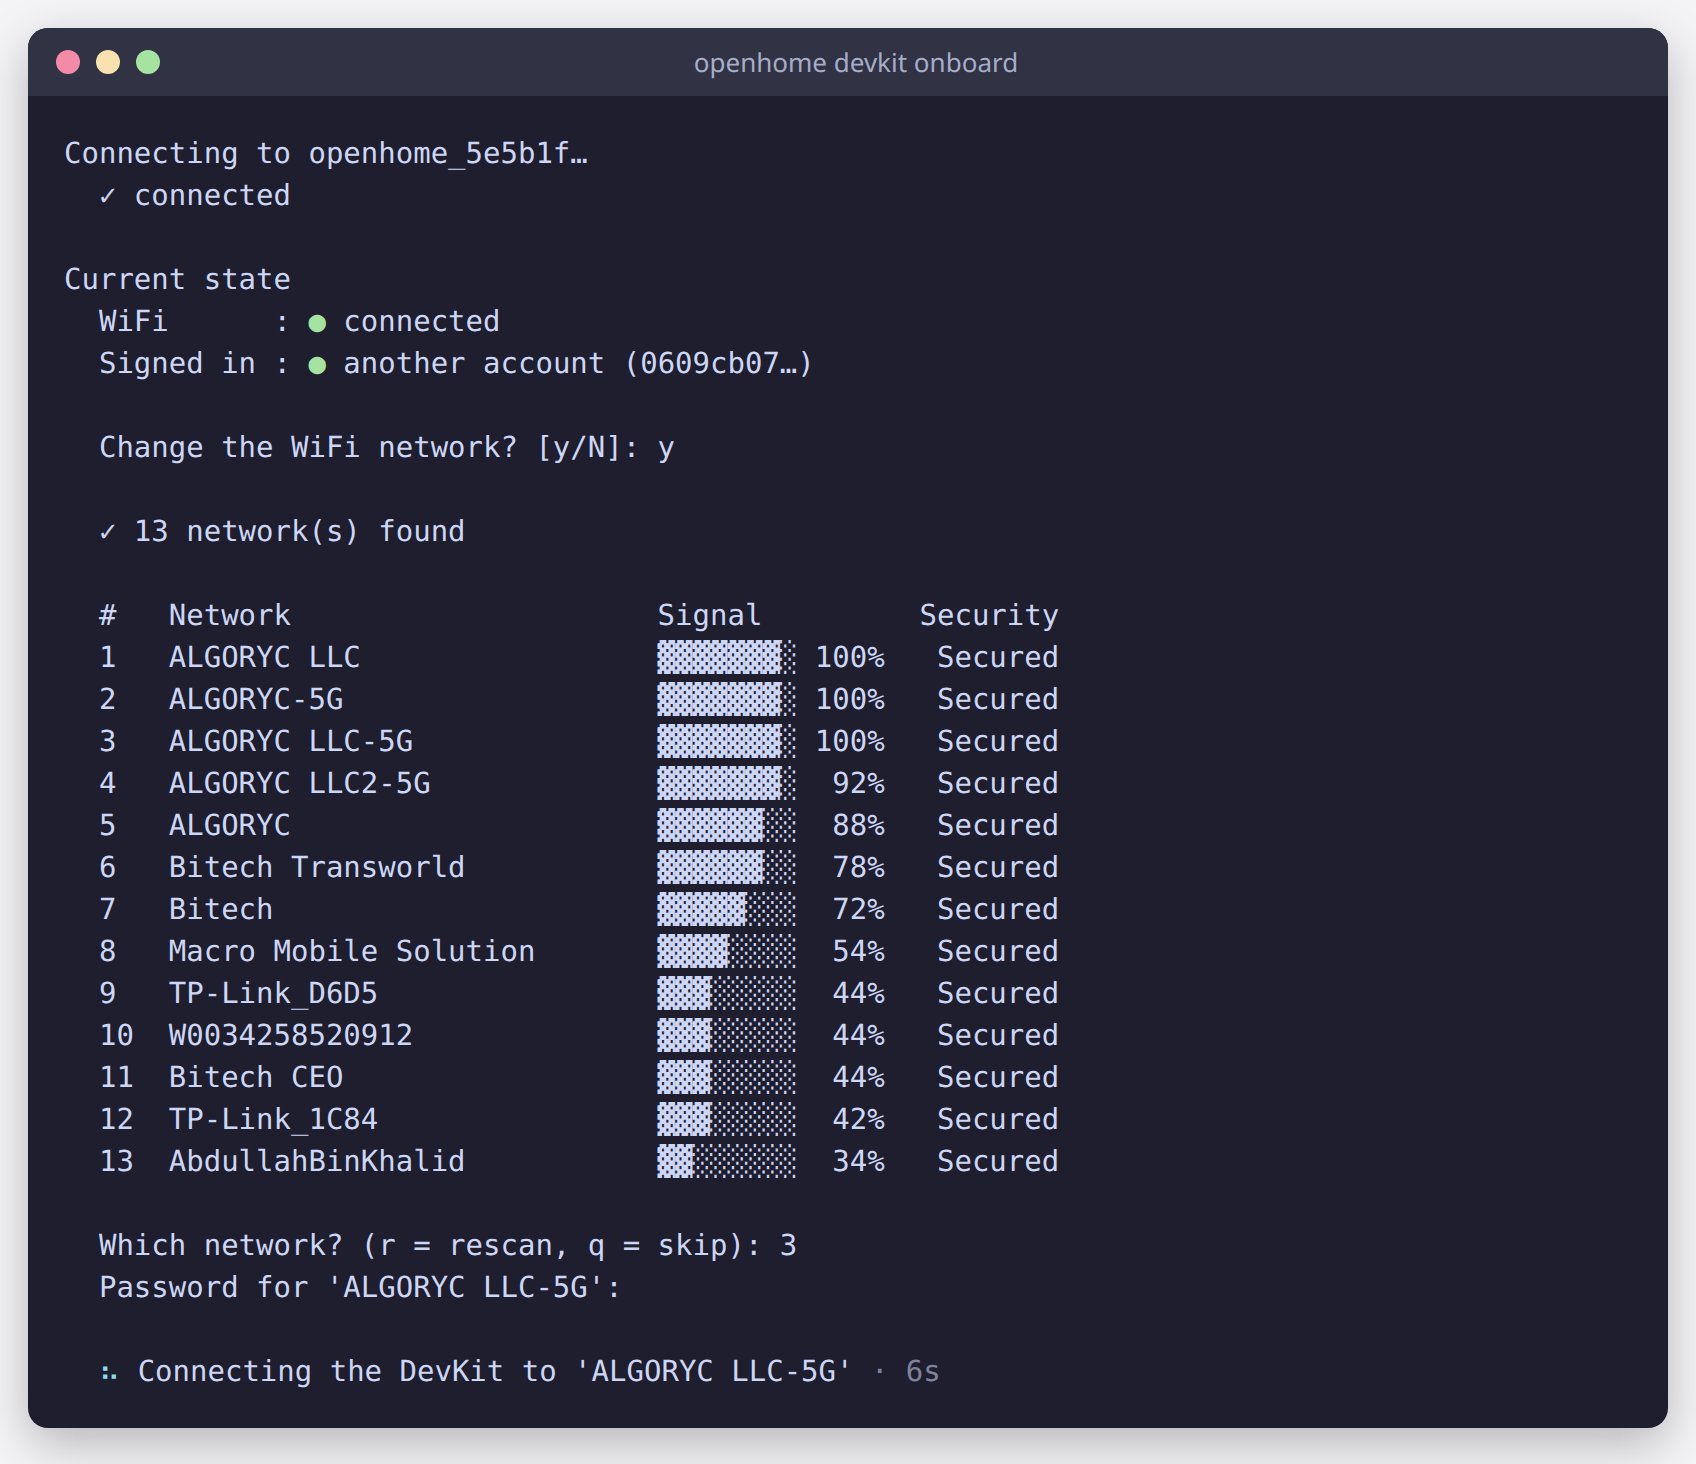
Task: Click the signal bar for AbdullahBinKhalid
Action: pyautogui.click(x=727, y=1161)
